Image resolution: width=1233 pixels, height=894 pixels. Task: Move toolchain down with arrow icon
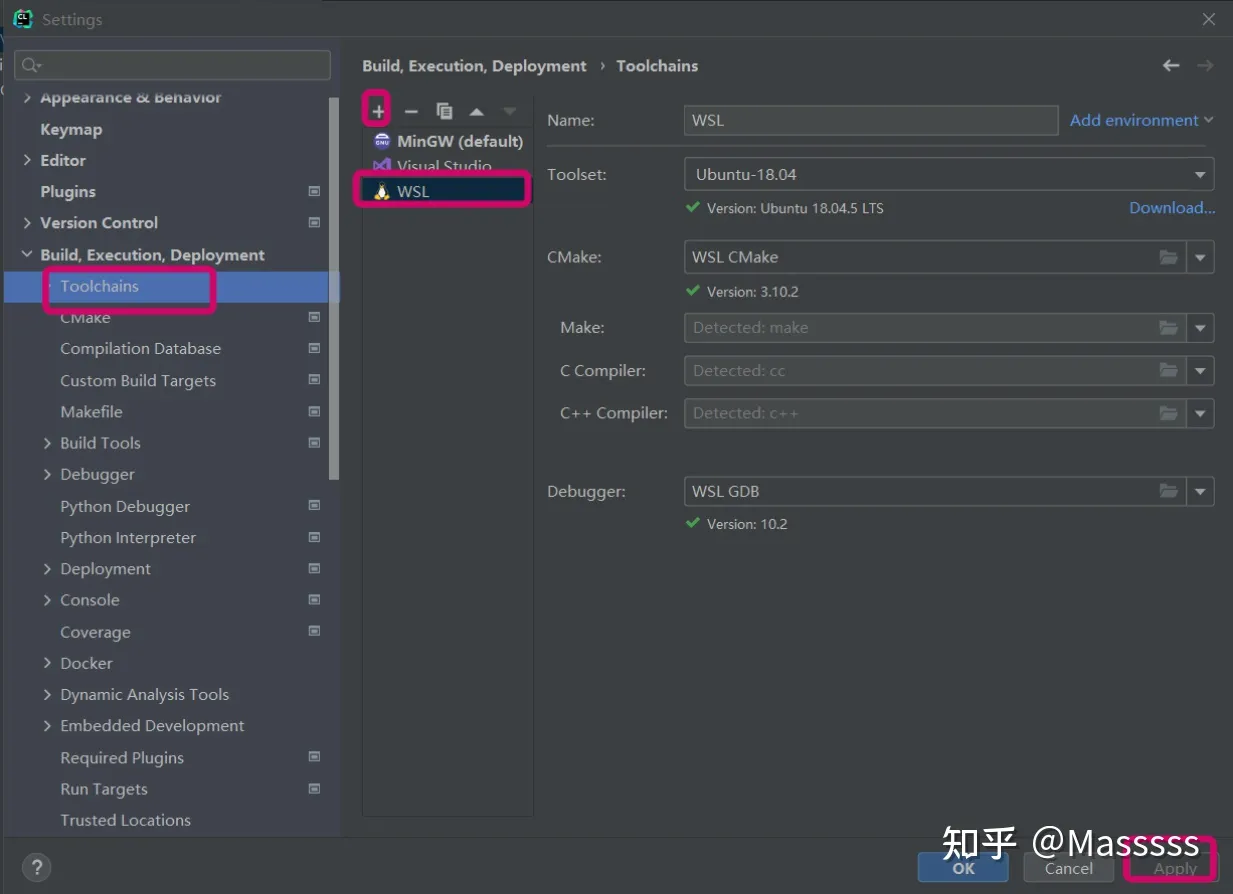[510, 111]
